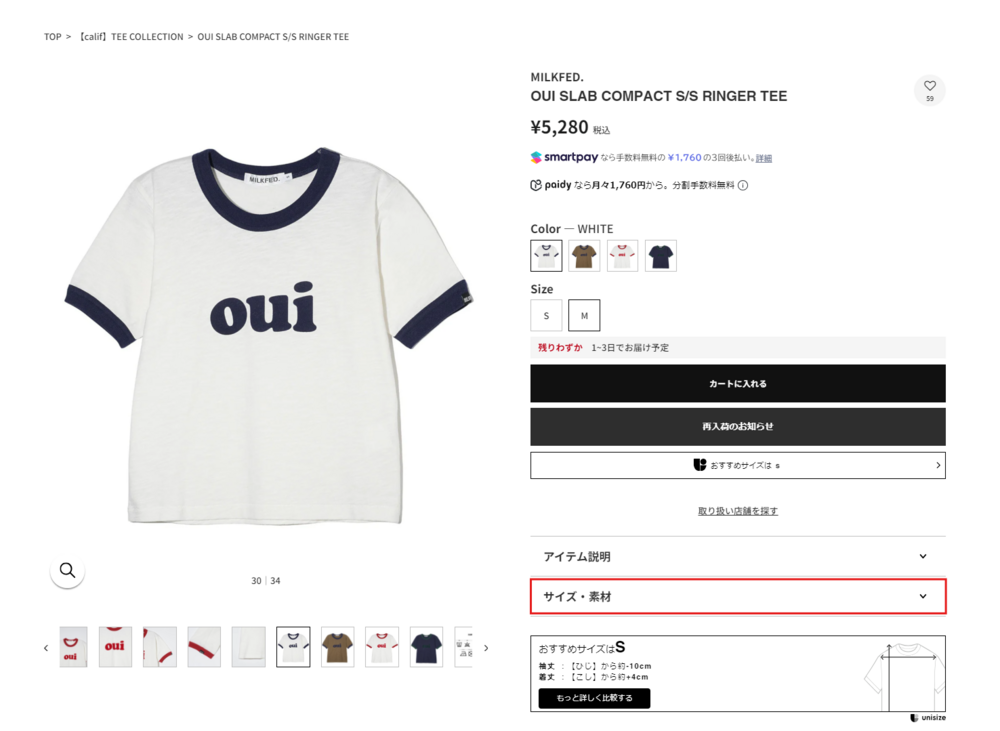1000x731 pixels.
Task: Add item to cart with カートに入れる
Action: coord(737,384)
